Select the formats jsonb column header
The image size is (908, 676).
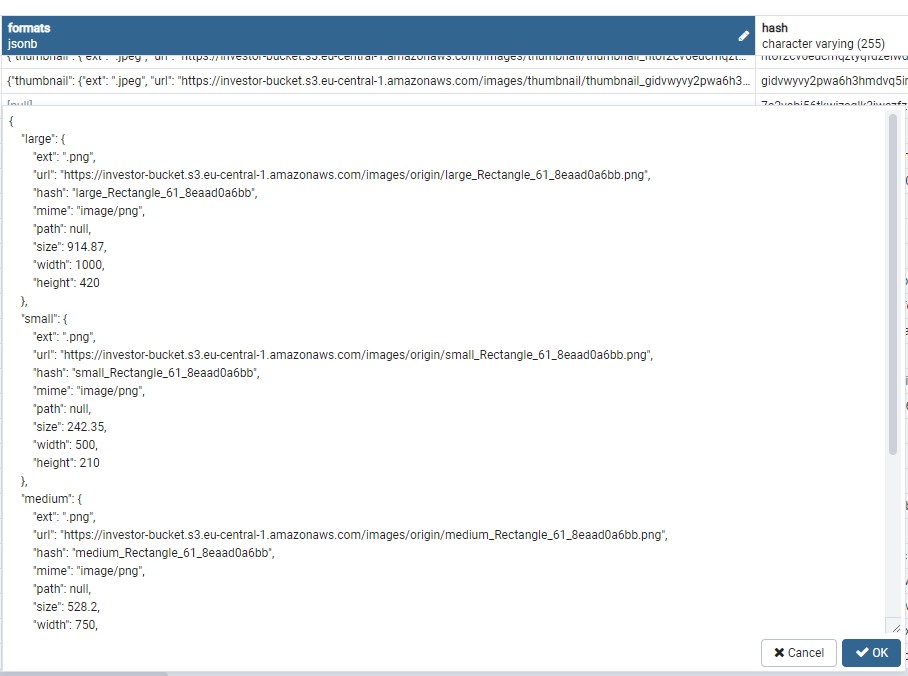[378, 35]
